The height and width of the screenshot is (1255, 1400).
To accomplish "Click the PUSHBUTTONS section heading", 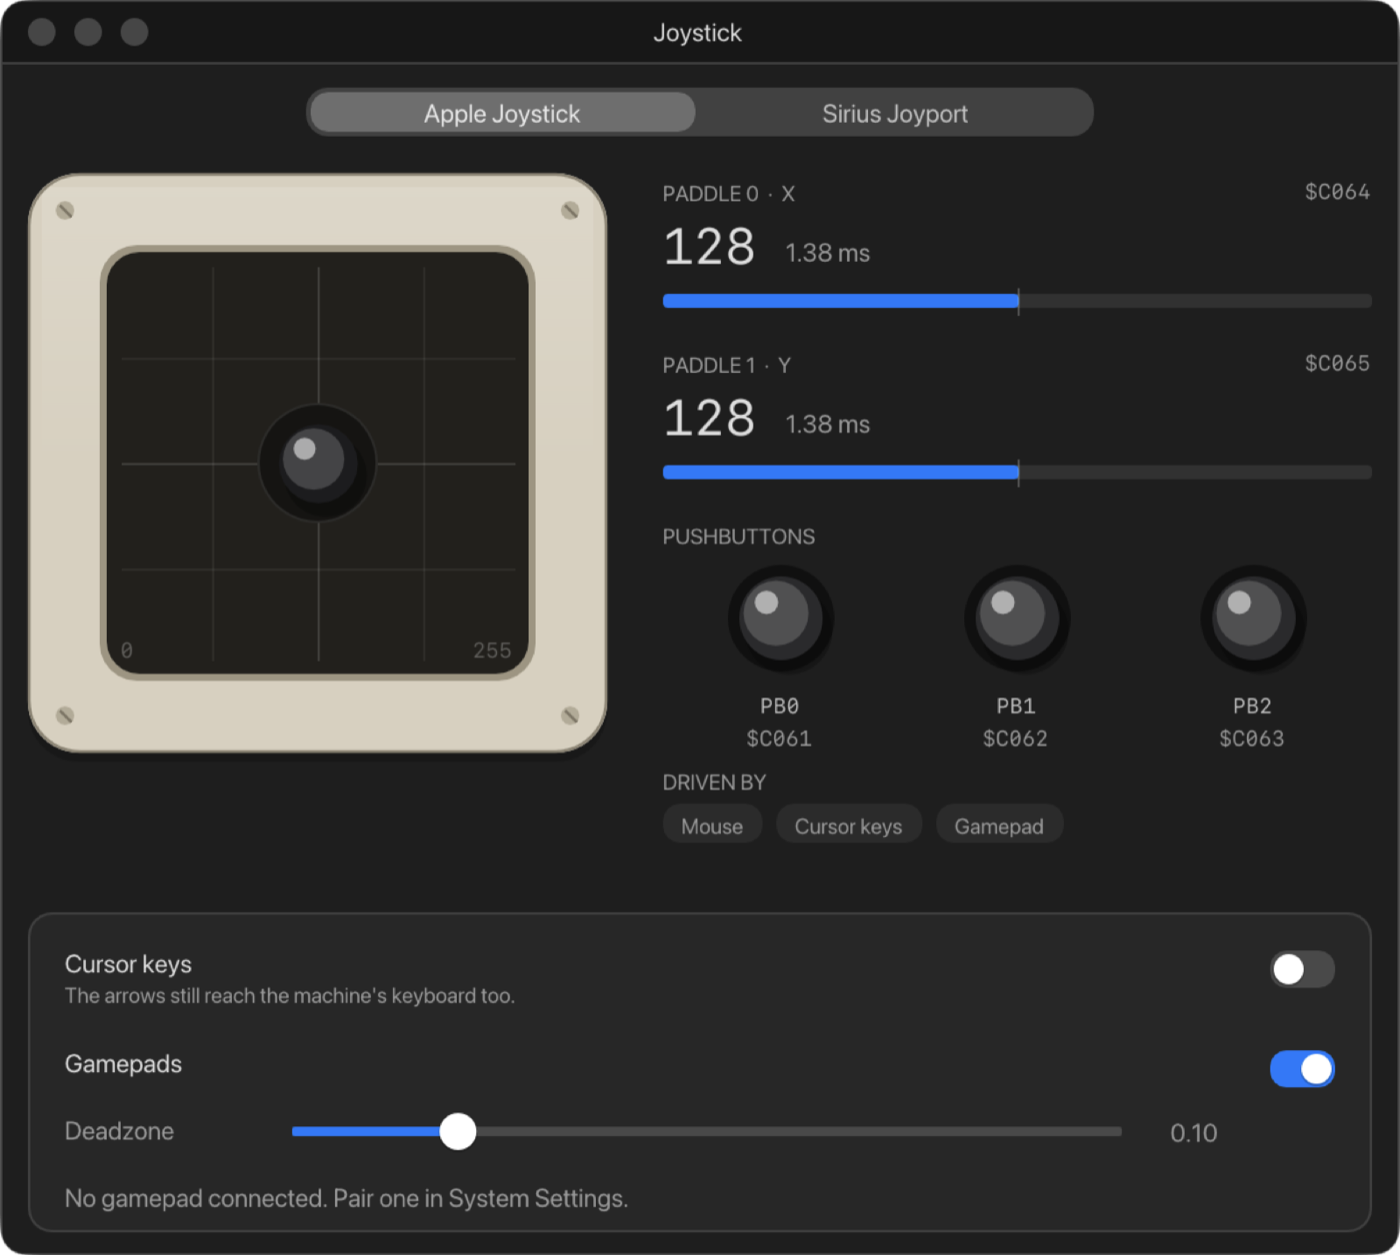I will 739,537.
